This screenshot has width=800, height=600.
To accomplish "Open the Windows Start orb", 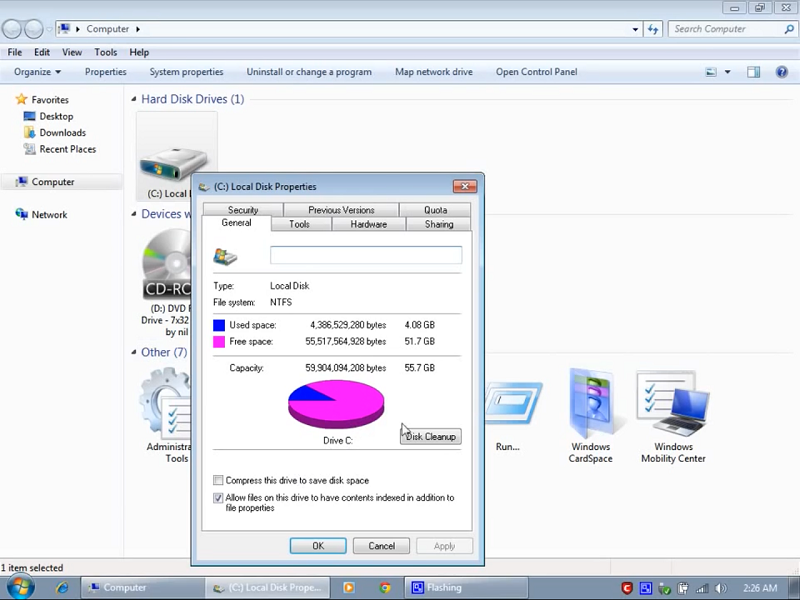I will [20, 587].
